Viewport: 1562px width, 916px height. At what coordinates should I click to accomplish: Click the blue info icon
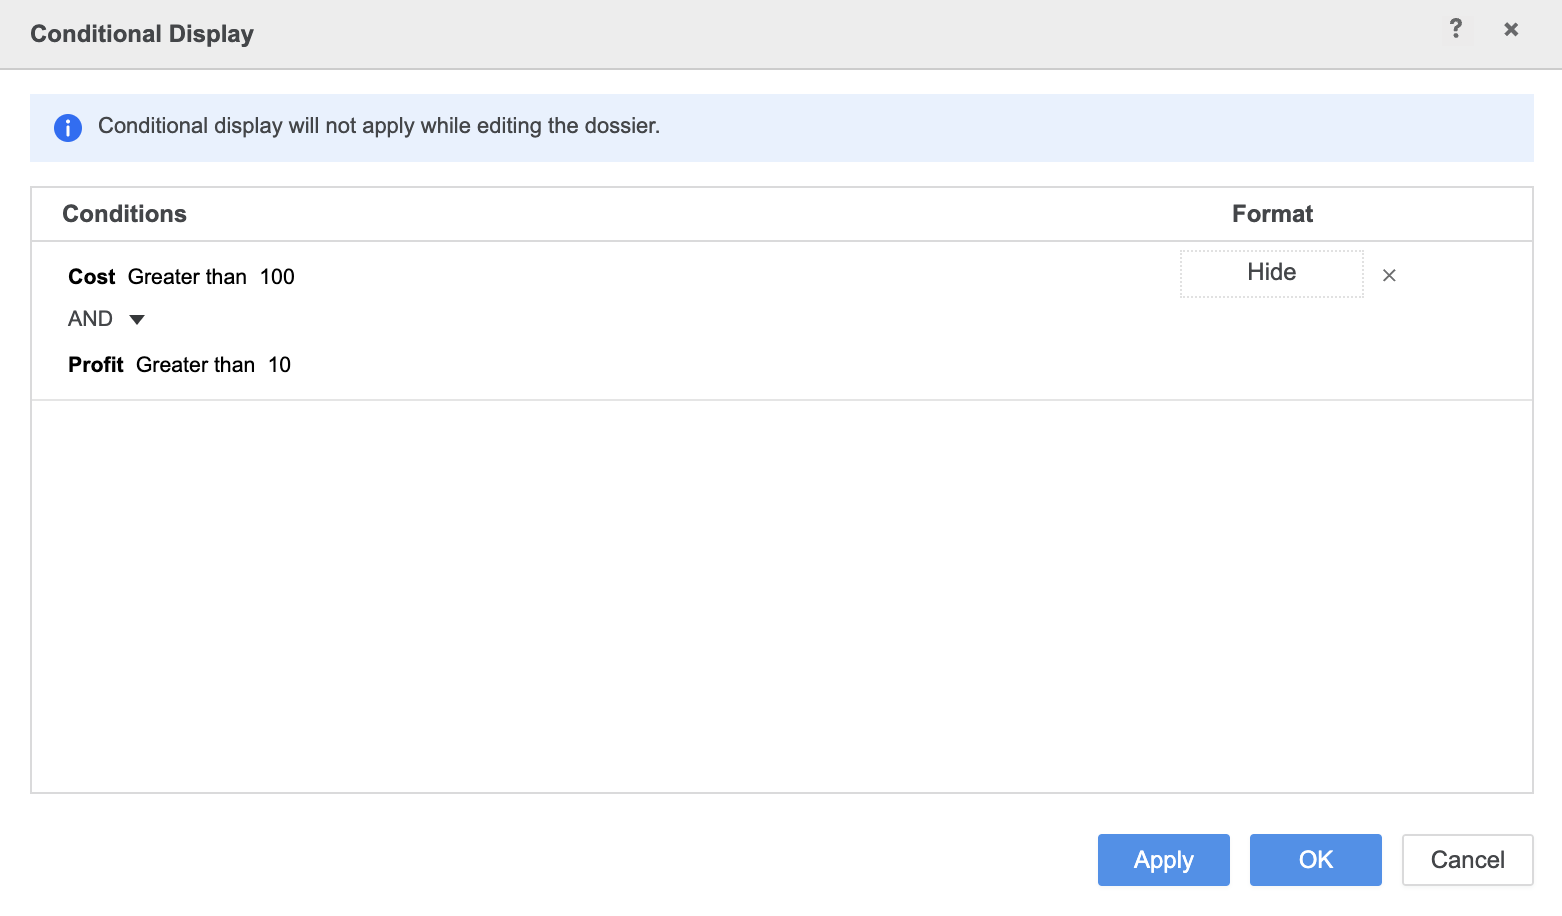(x=68, y=128)
